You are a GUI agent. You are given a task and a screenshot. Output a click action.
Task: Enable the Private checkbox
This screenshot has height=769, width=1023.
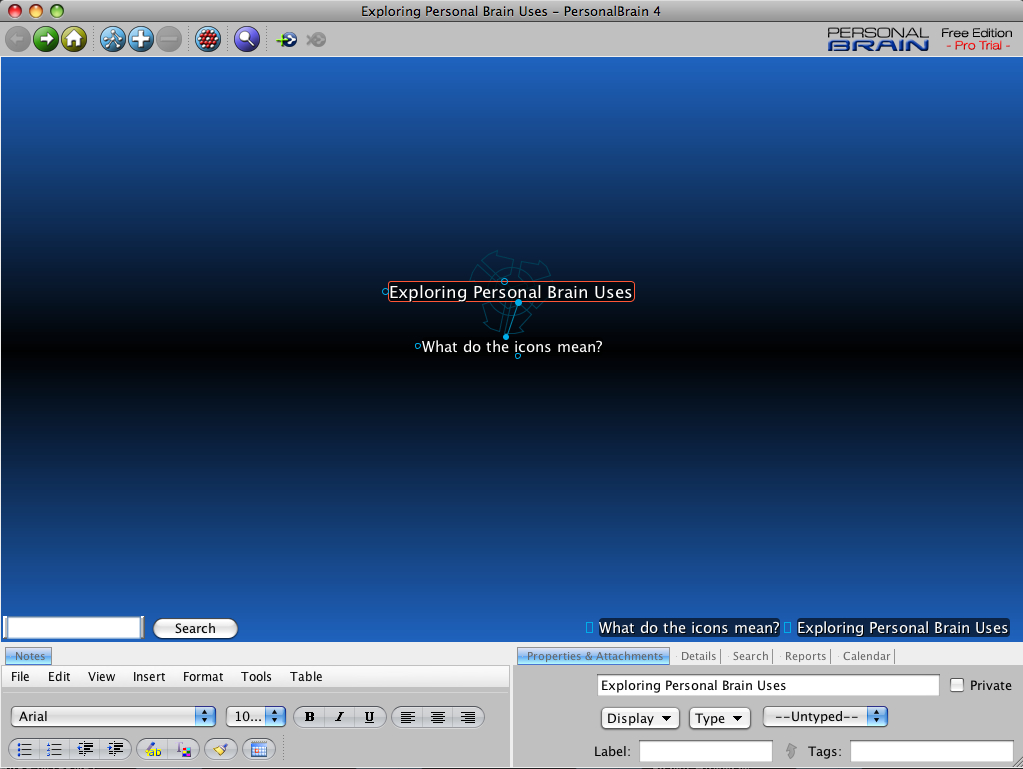957,685
